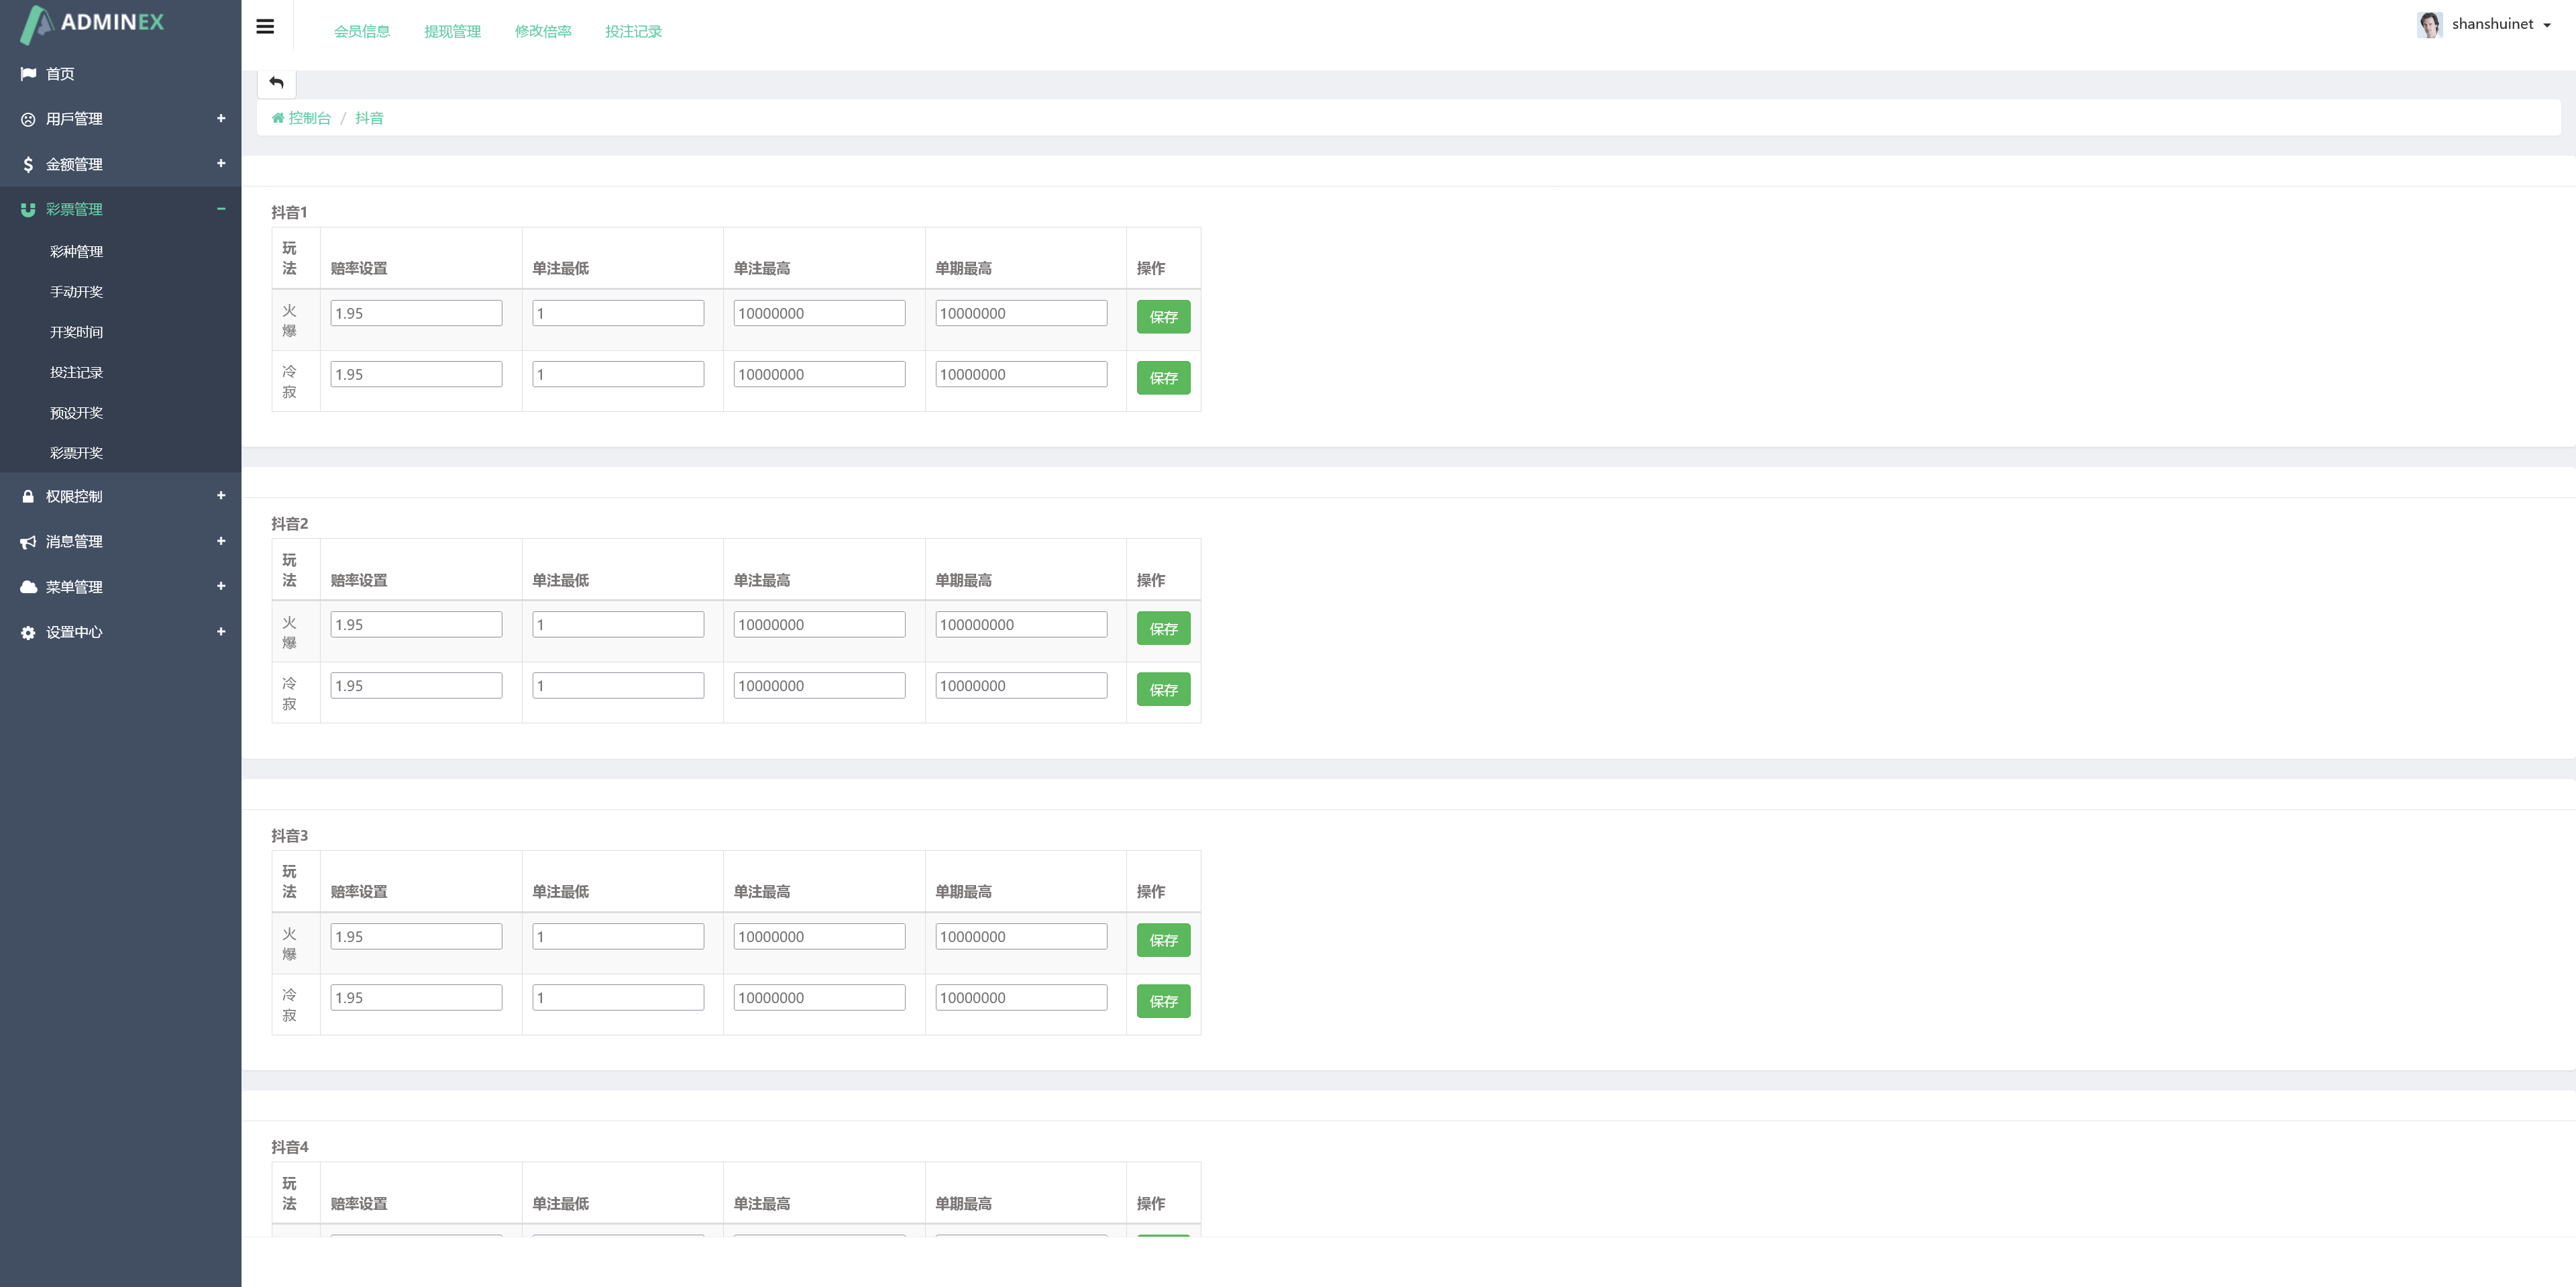The width and height of the screenshot is (2576, 1287).
Task: Click the 用户管理 smiley icon
Action: 28,119
